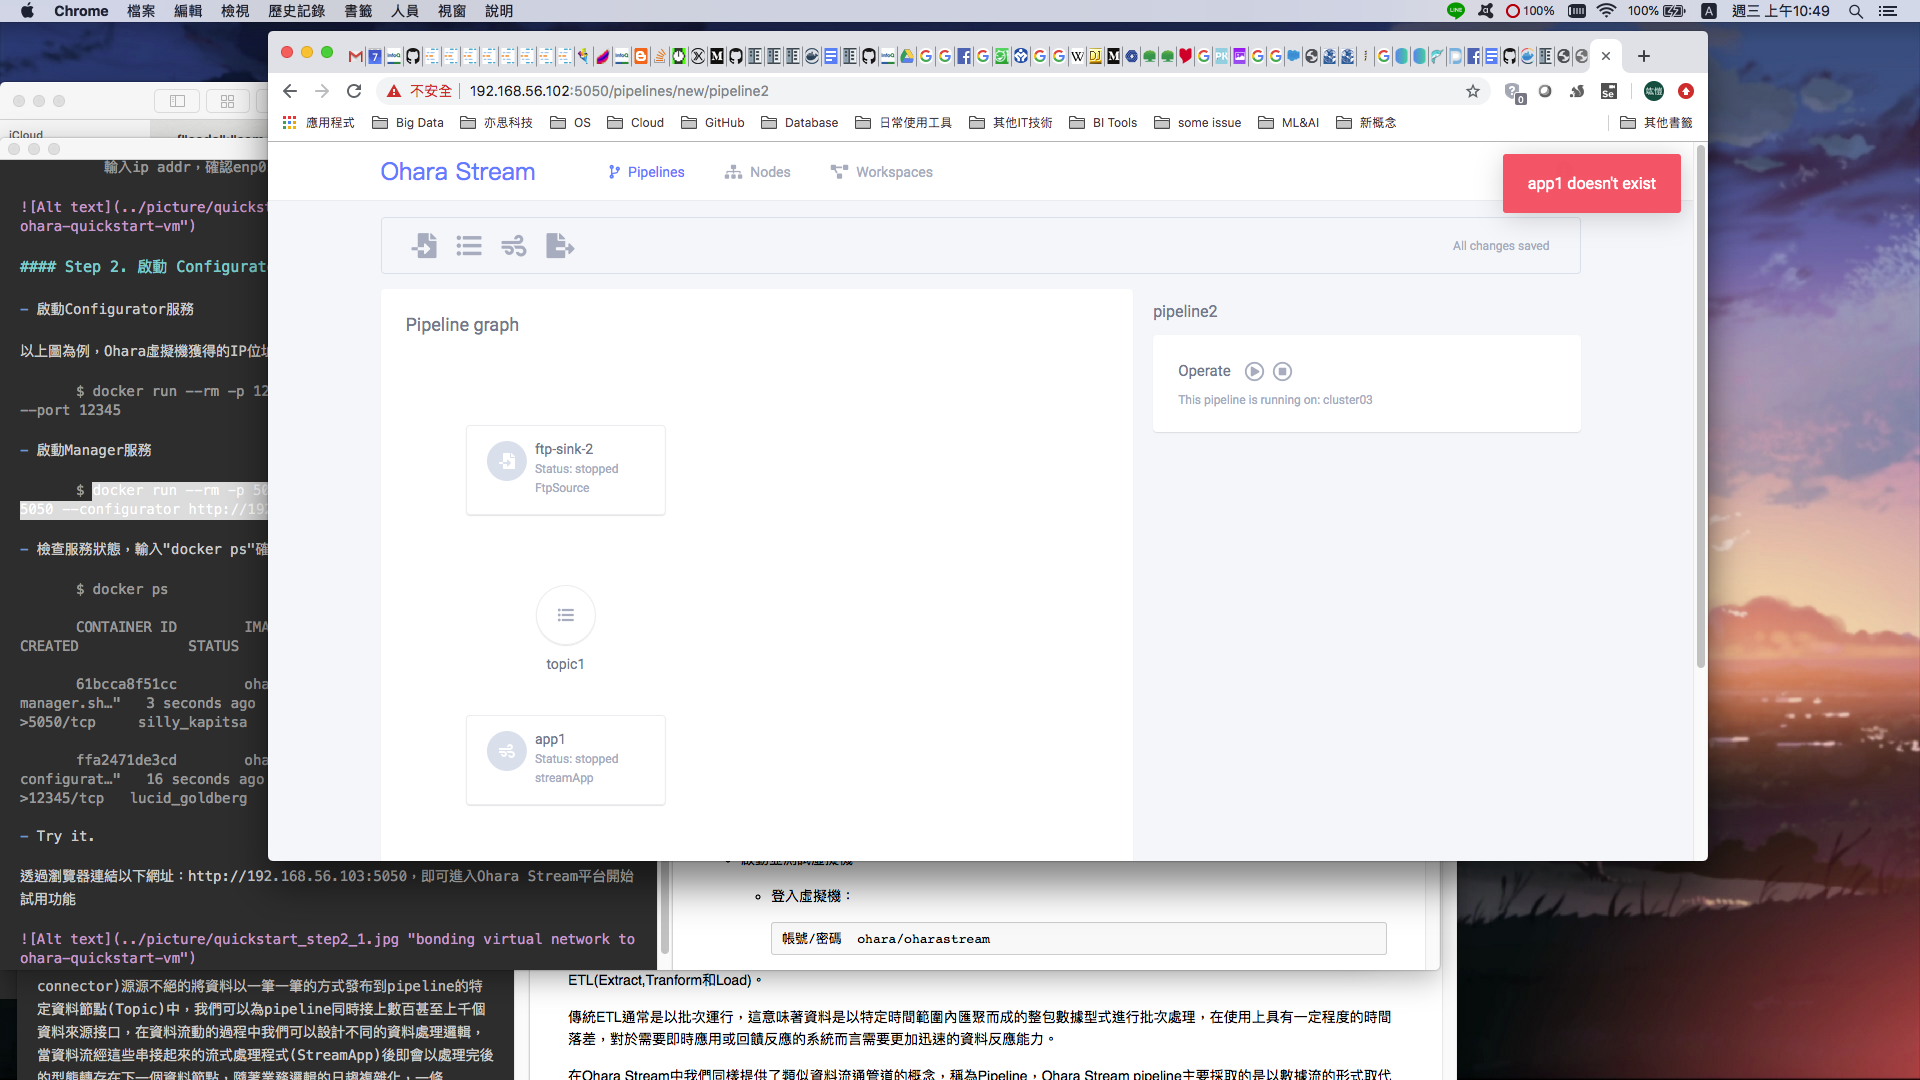1920x1080 pixels.
Task: Close the current browser tab
Action: tap(1606, 56)
